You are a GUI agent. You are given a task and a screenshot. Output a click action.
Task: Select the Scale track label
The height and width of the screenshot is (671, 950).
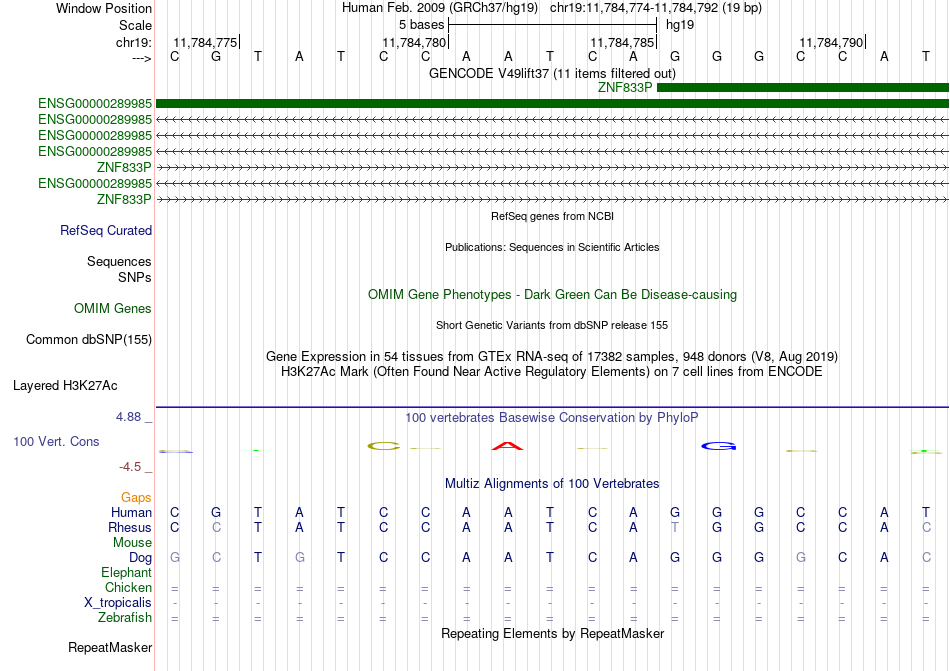(x=135, y=25)
